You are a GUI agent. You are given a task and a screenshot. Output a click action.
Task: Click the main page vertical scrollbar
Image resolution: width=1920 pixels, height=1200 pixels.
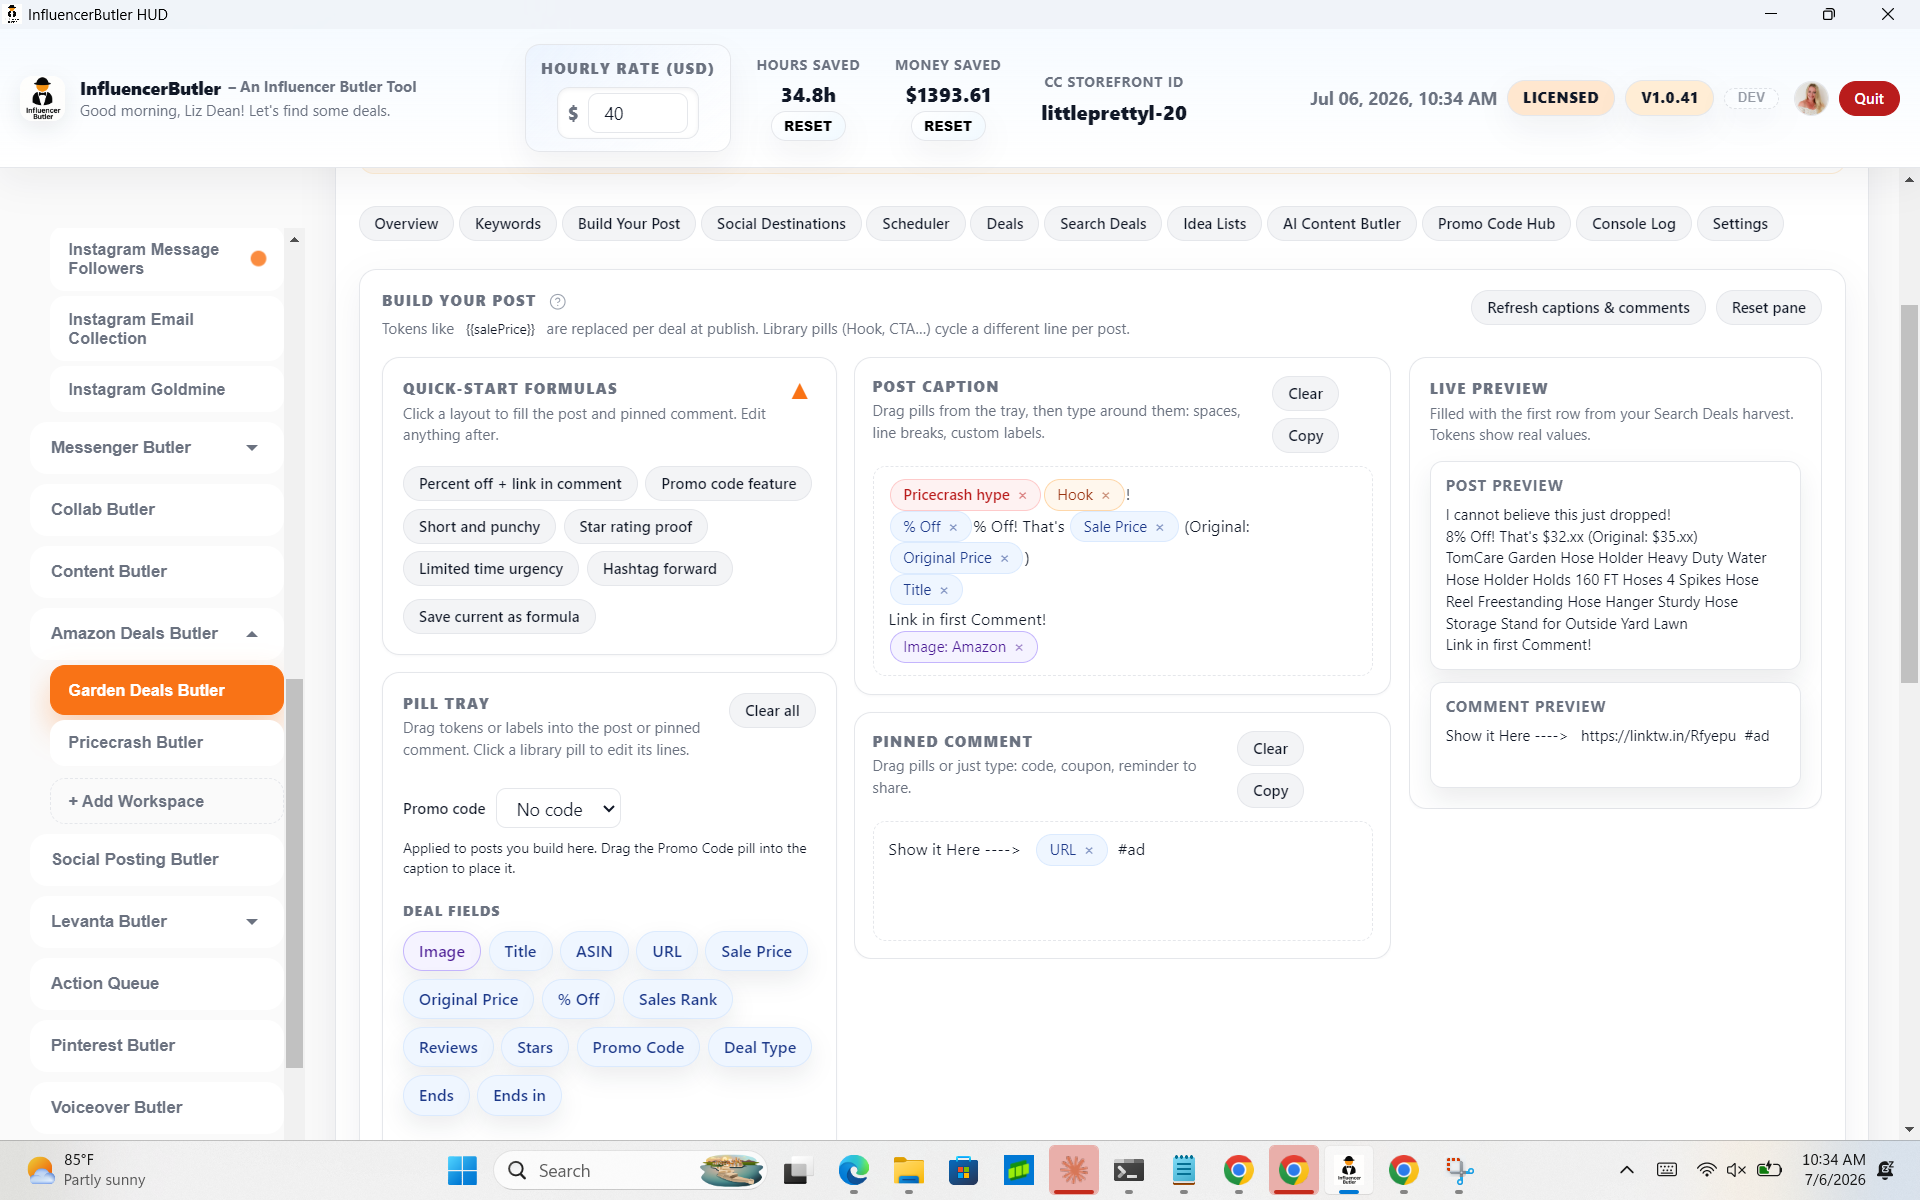tap(1909, 495)
